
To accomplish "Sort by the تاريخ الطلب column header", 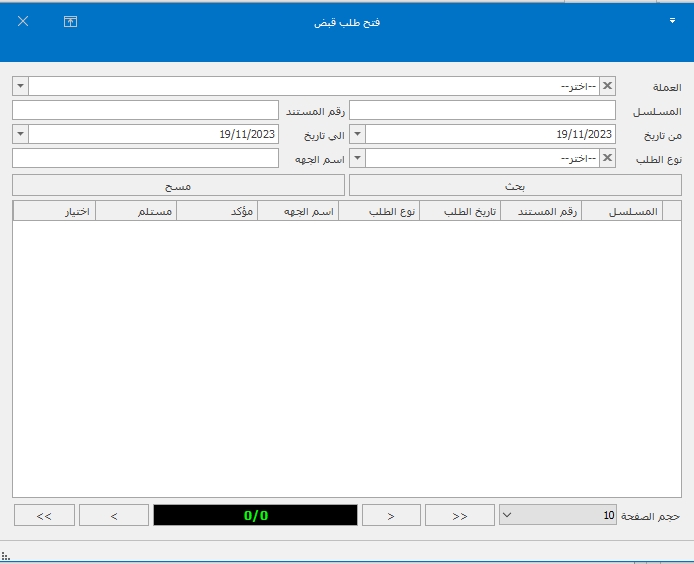I will 460,211.
